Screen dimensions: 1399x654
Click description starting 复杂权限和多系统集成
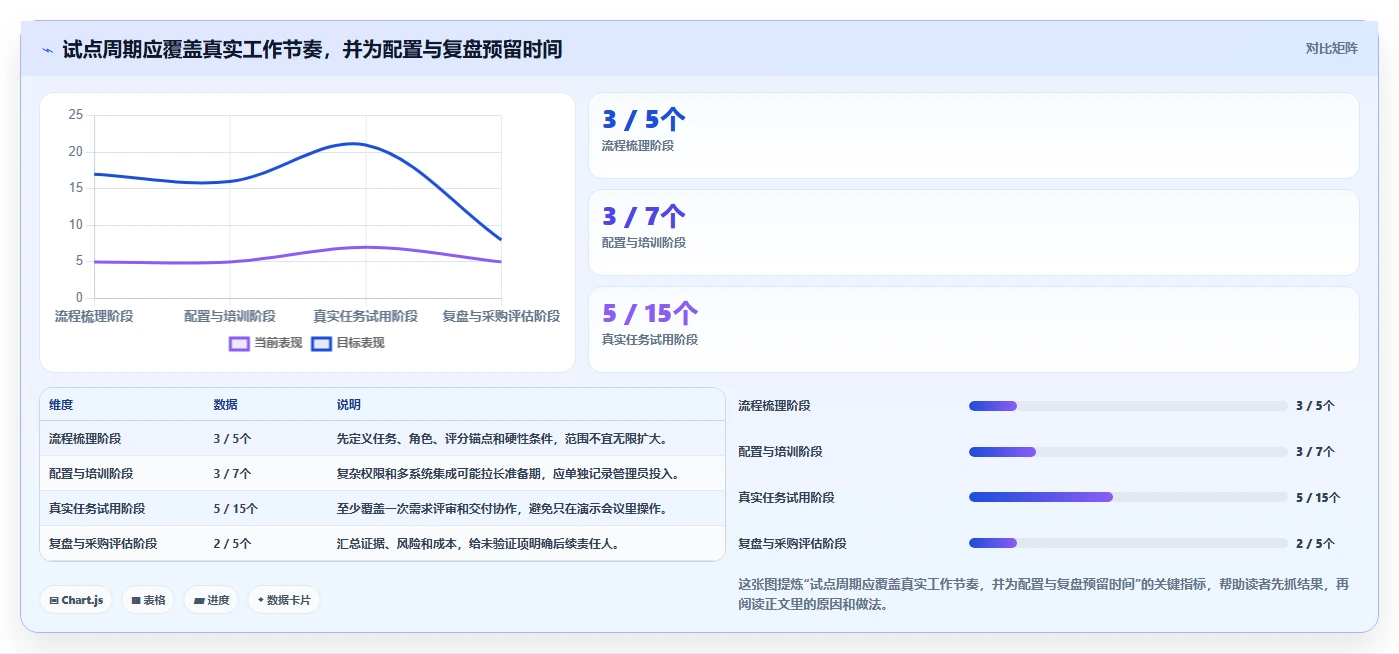[508, 474]
